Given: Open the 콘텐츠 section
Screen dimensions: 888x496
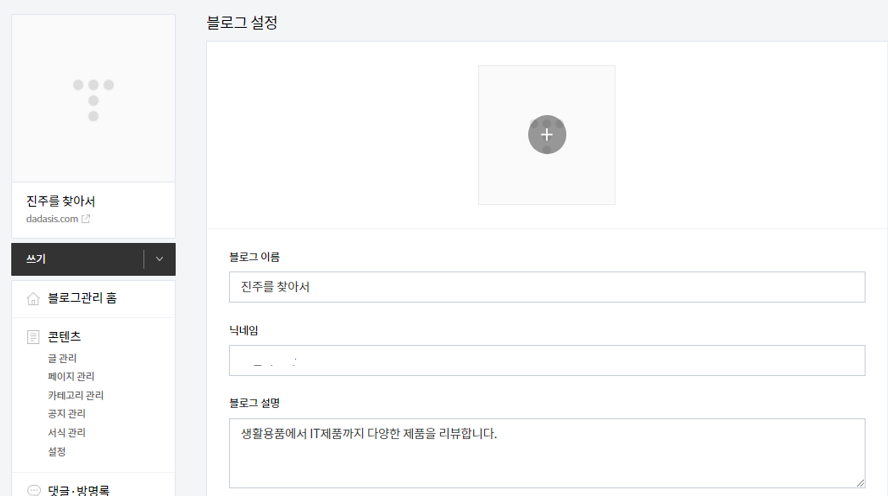Looking at the screenshot, I should 65,337.
